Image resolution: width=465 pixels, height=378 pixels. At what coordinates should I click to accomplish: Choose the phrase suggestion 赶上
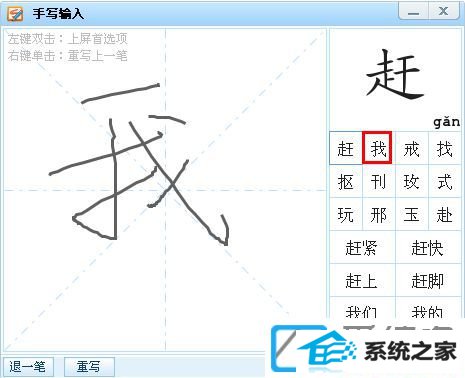point(362,280)
